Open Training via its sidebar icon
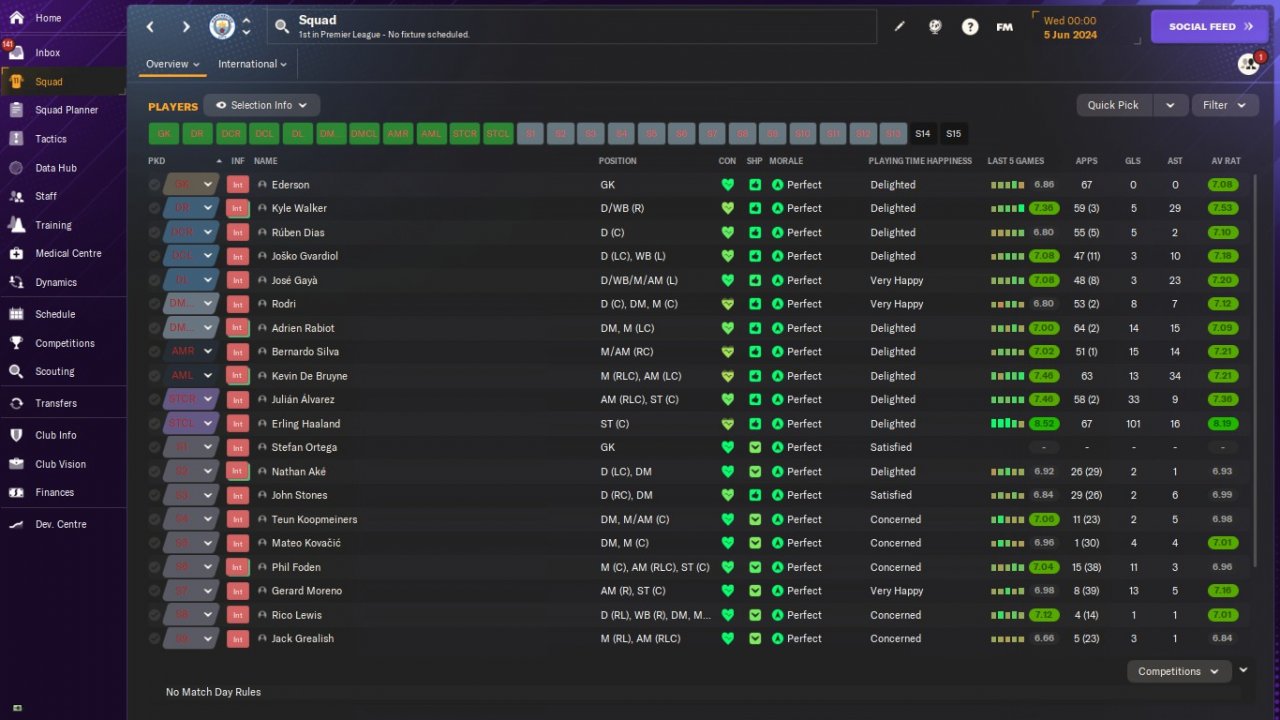The height and width of the screenshot is (720, 1280). [16, 225]
